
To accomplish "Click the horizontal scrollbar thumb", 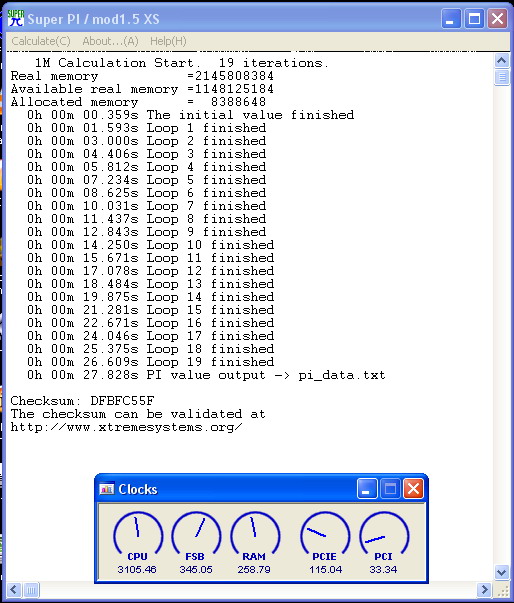I will click(x=32, y=590).
